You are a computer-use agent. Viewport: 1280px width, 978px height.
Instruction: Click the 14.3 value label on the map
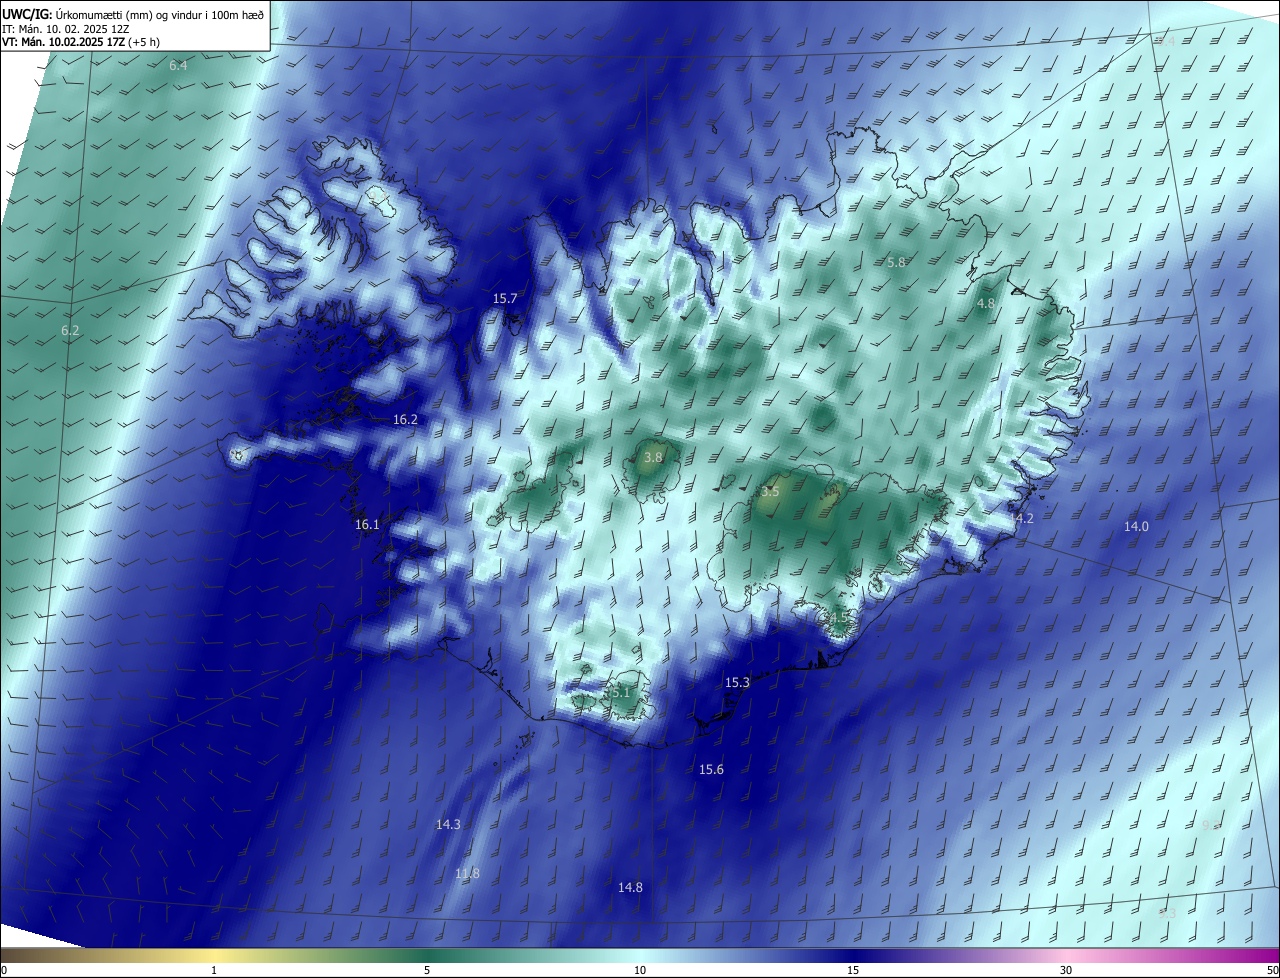448,824
